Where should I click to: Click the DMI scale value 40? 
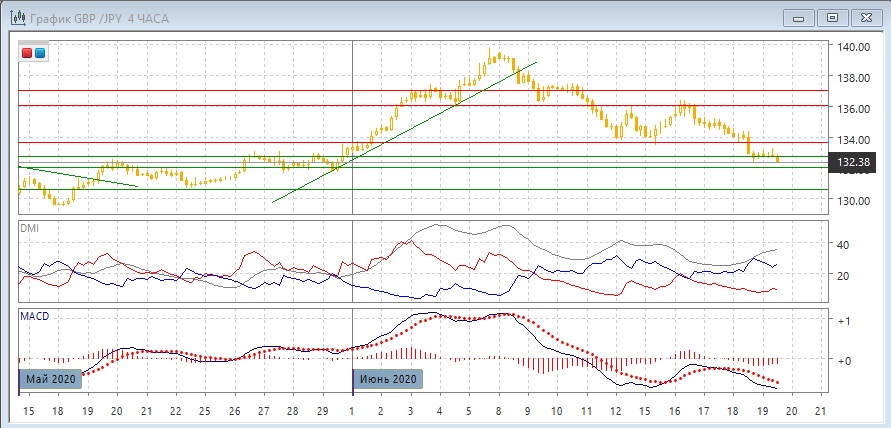click(843, 245)
